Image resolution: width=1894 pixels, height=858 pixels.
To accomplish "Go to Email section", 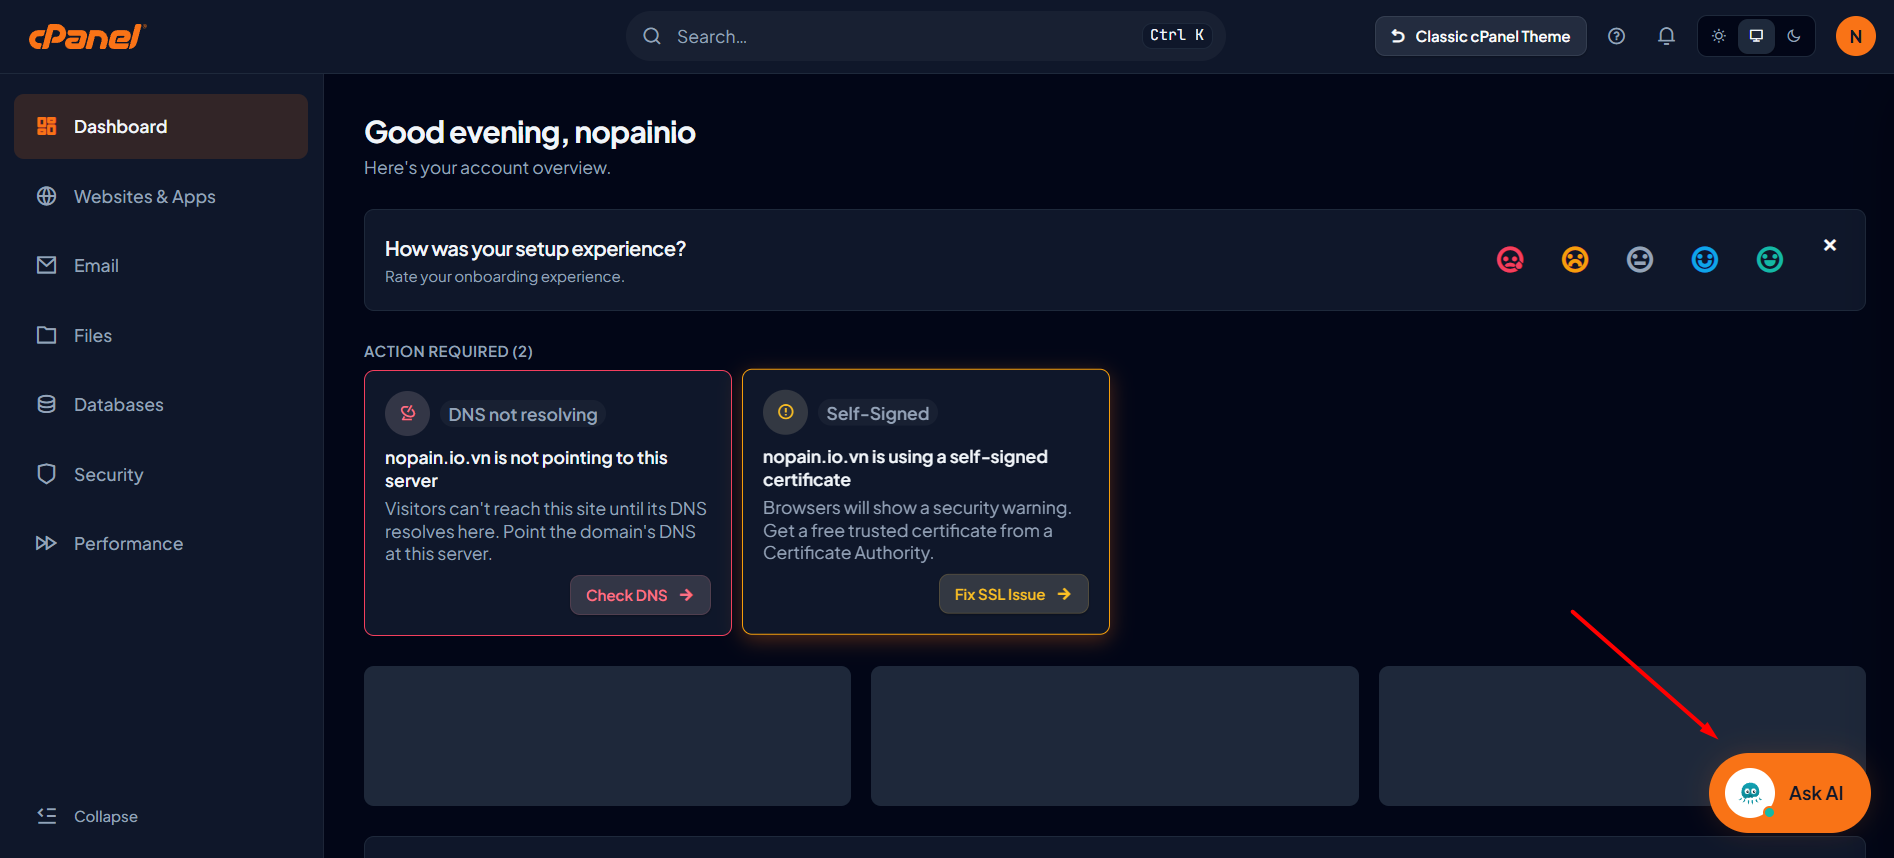I will pos(161,265).
